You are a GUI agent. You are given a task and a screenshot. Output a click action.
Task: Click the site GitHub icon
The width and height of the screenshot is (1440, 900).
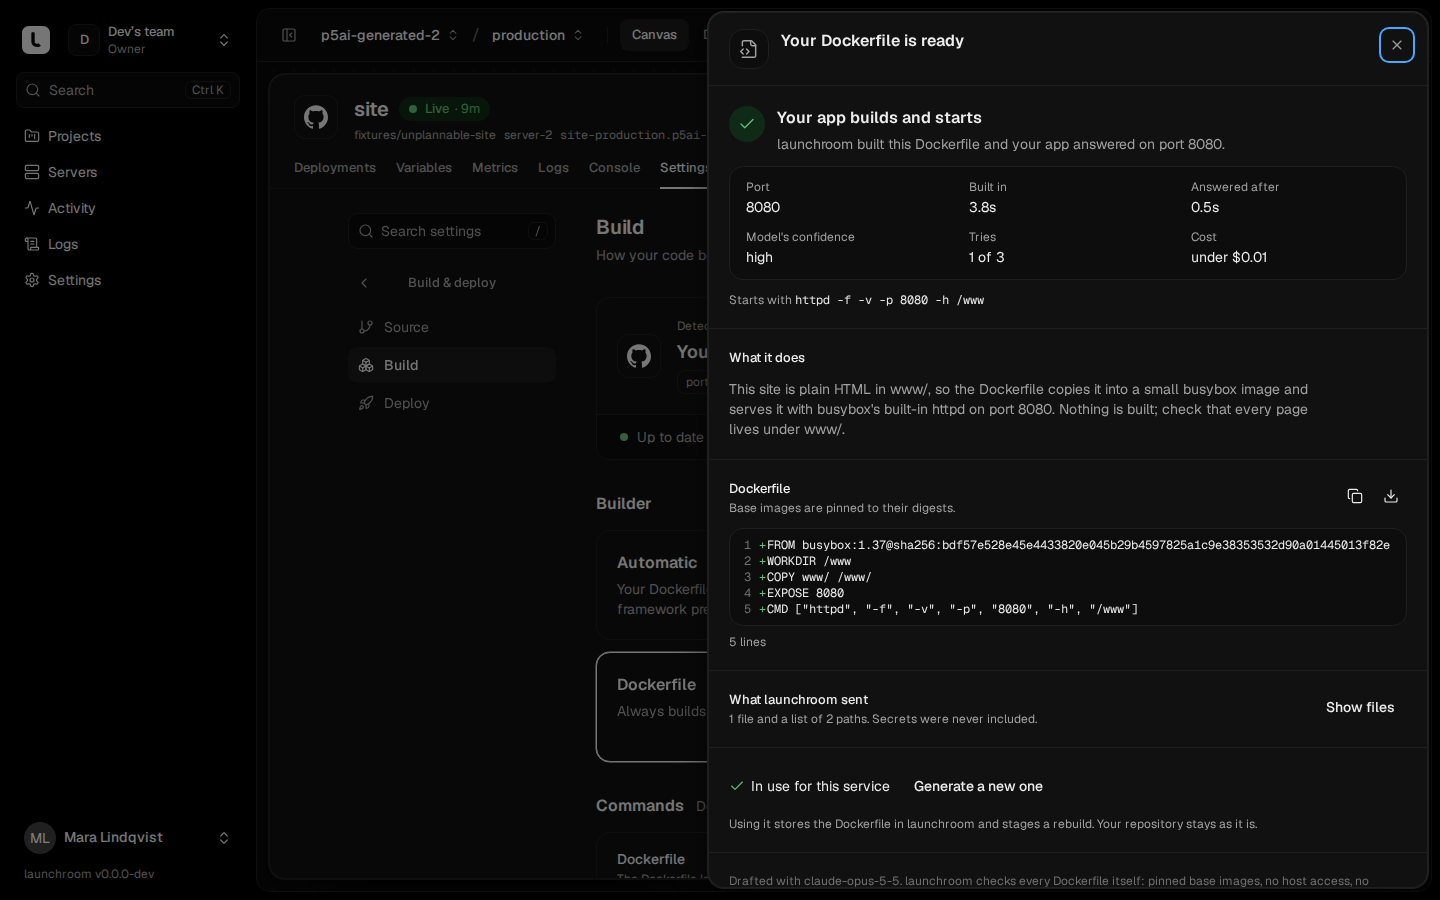316,117
